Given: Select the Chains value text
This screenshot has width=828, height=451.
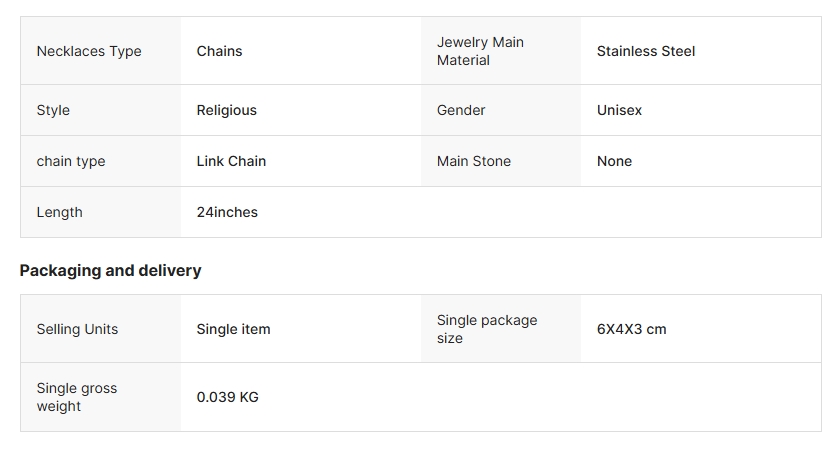Looking at the screenshot, I should point(219,51).
